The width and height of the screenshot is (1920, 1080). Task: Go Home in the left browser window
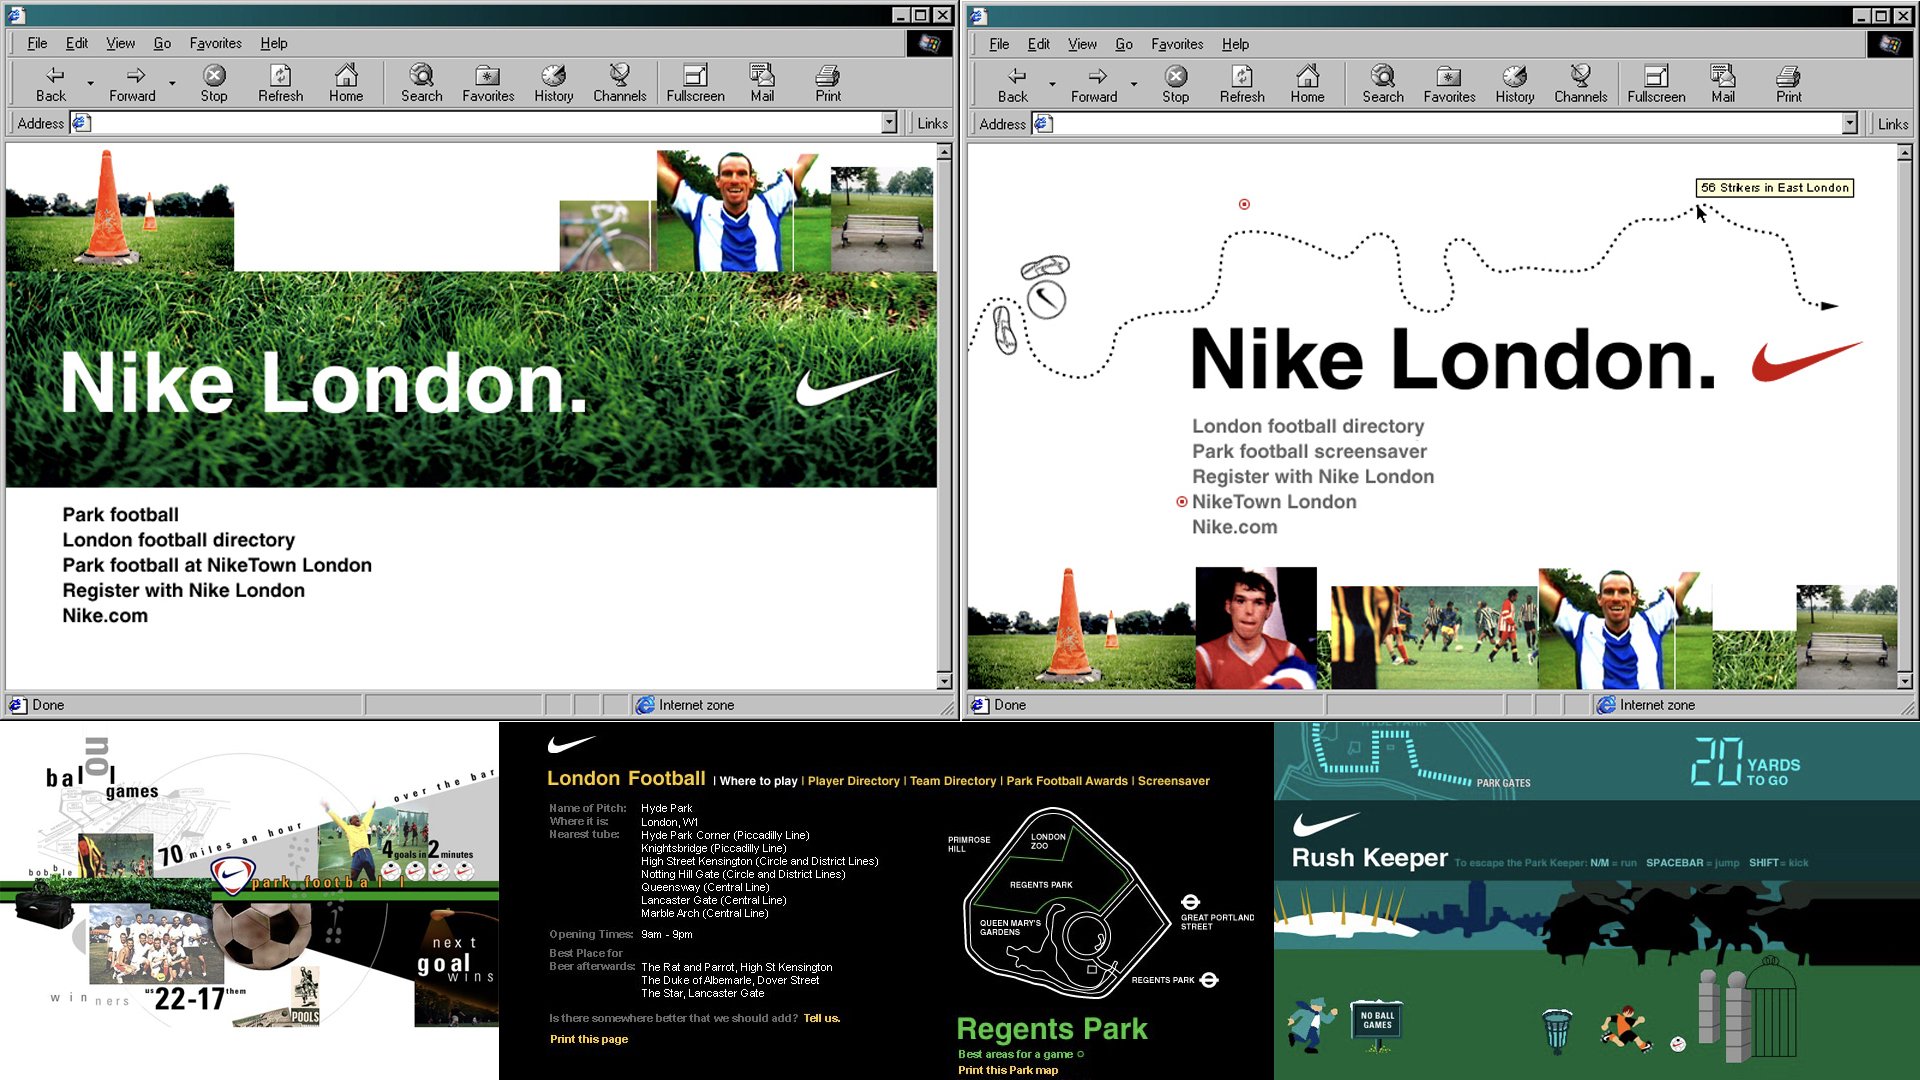click(346, 84)
